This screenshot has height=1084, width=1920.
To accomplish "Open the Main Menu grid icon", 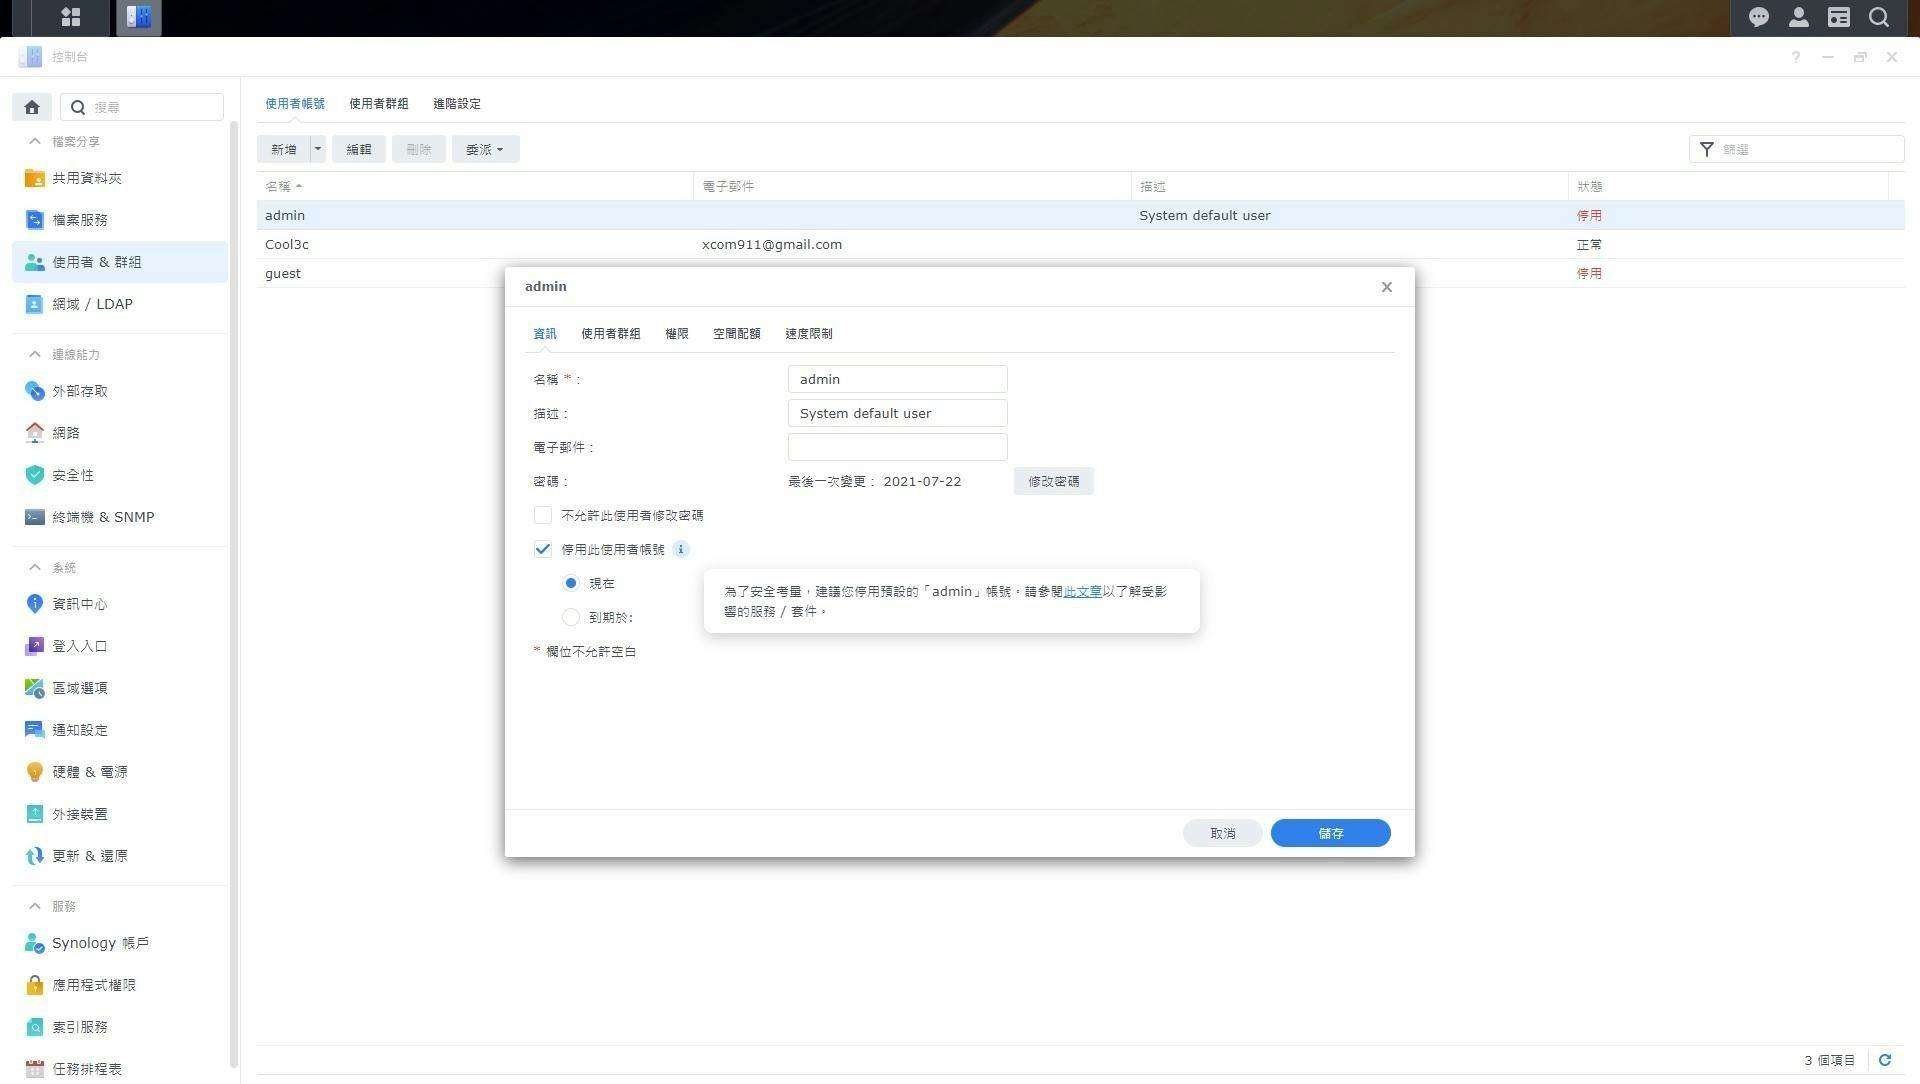I will (70, 17).
